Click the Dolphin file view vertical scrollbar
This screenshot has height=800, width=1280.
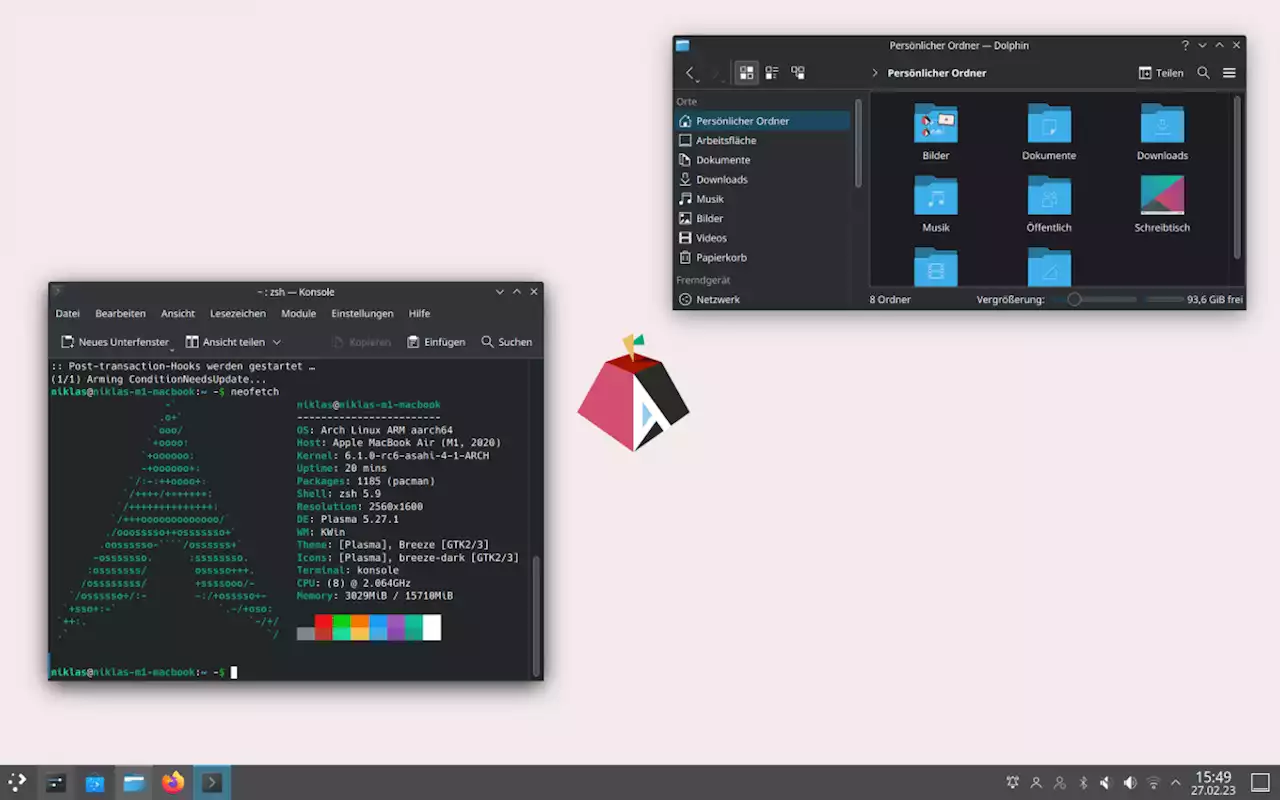[x=1237, y=177]
